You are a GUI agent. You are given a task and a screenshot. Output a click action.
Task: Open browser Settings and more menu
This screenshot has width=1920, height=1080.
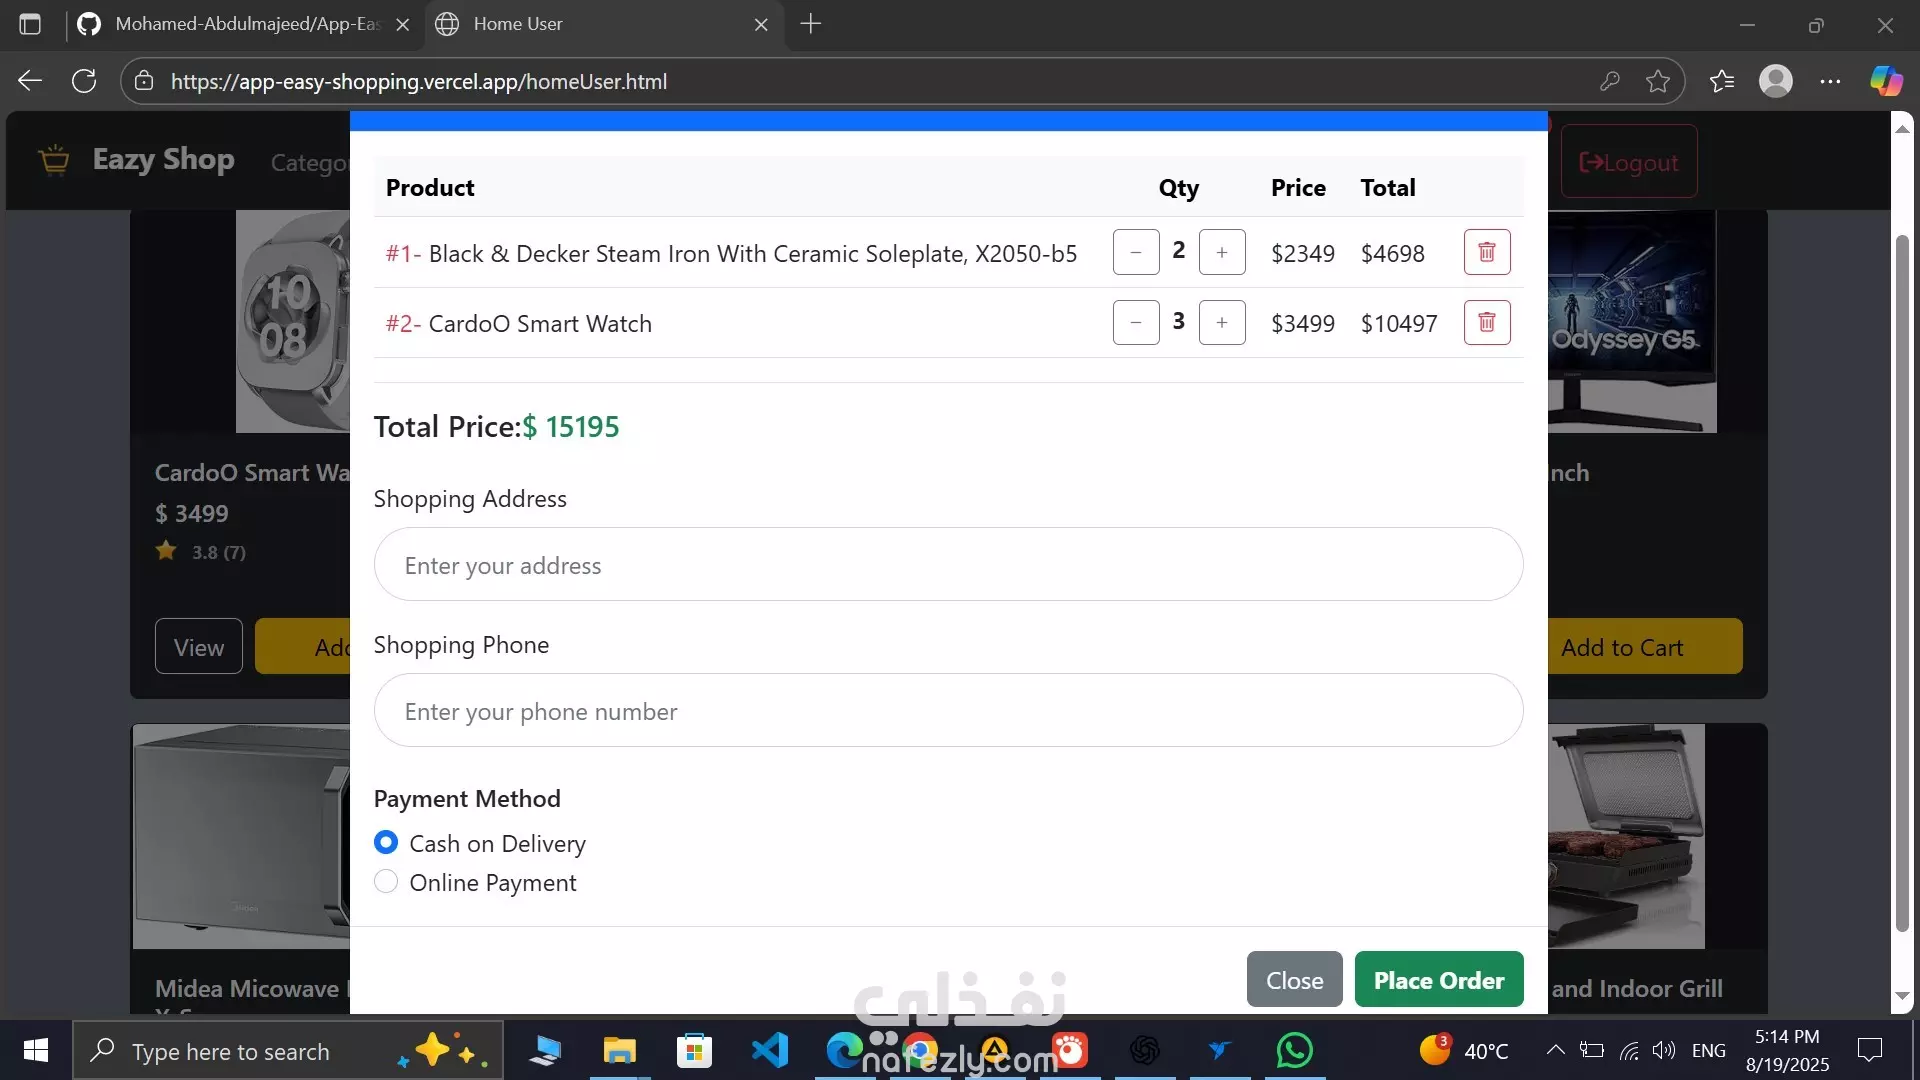tap(1830, 81)
